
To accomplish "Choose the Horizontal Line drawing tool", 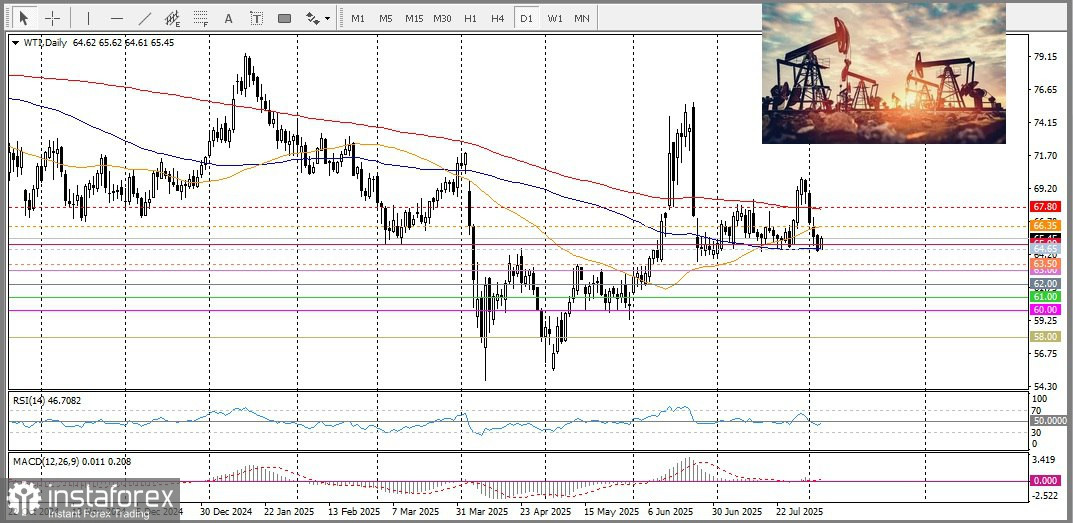I will coord(117,18).
